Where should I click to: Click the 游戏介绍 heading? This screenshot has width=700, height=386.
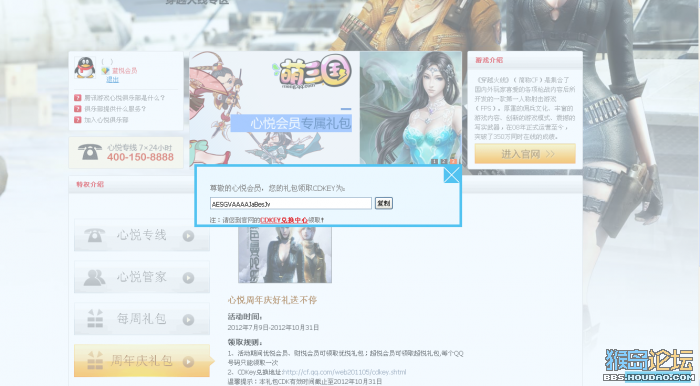[x=489, y=60]
